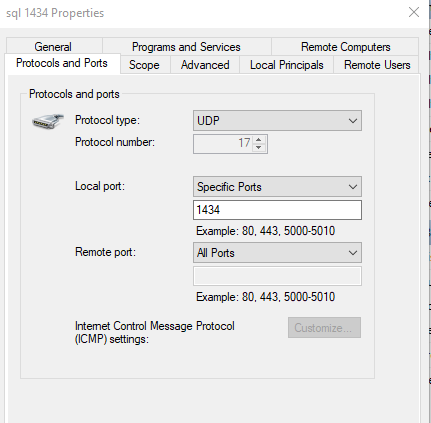Open the Local Principals tab

pyautogui.click(x=287, y=65)
